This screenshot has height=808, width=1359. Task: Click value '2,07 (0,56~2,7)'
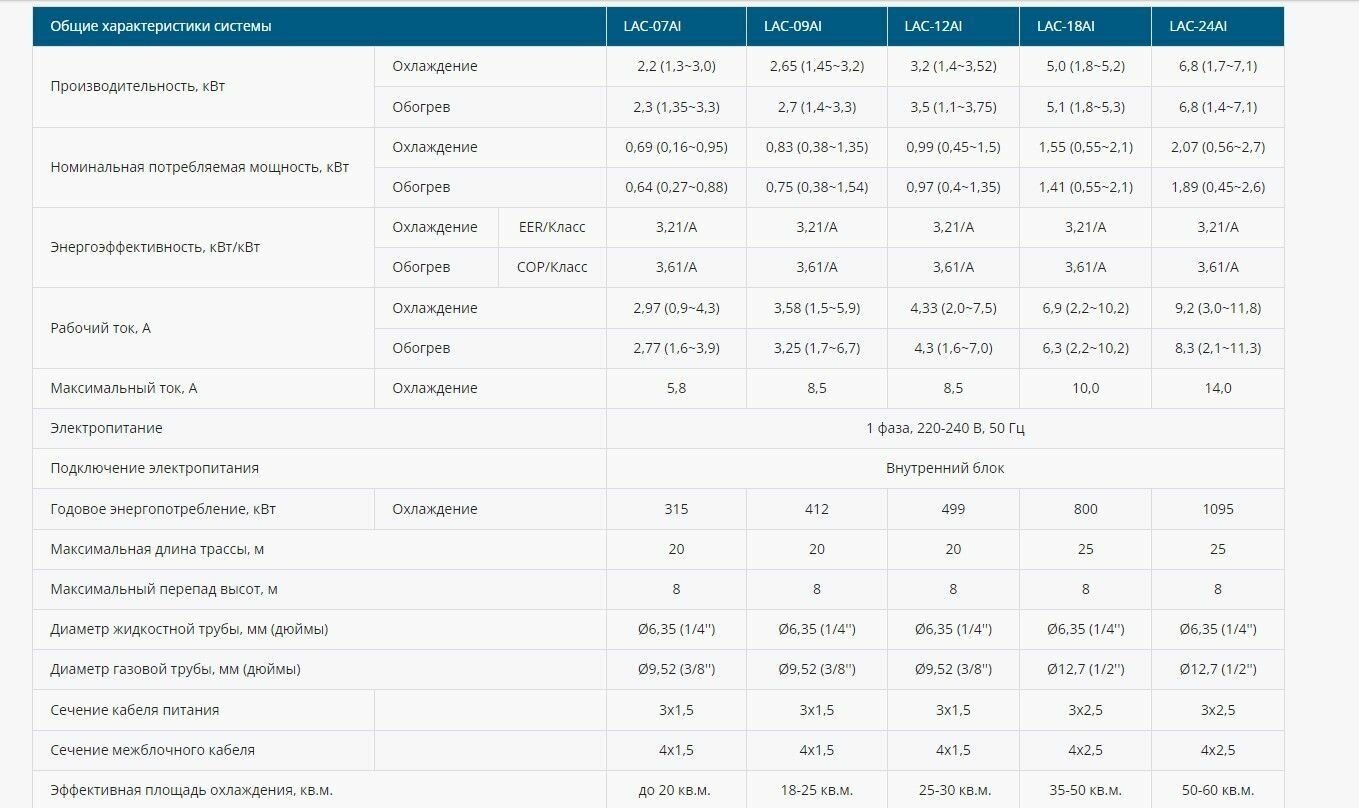point(1218,147)
